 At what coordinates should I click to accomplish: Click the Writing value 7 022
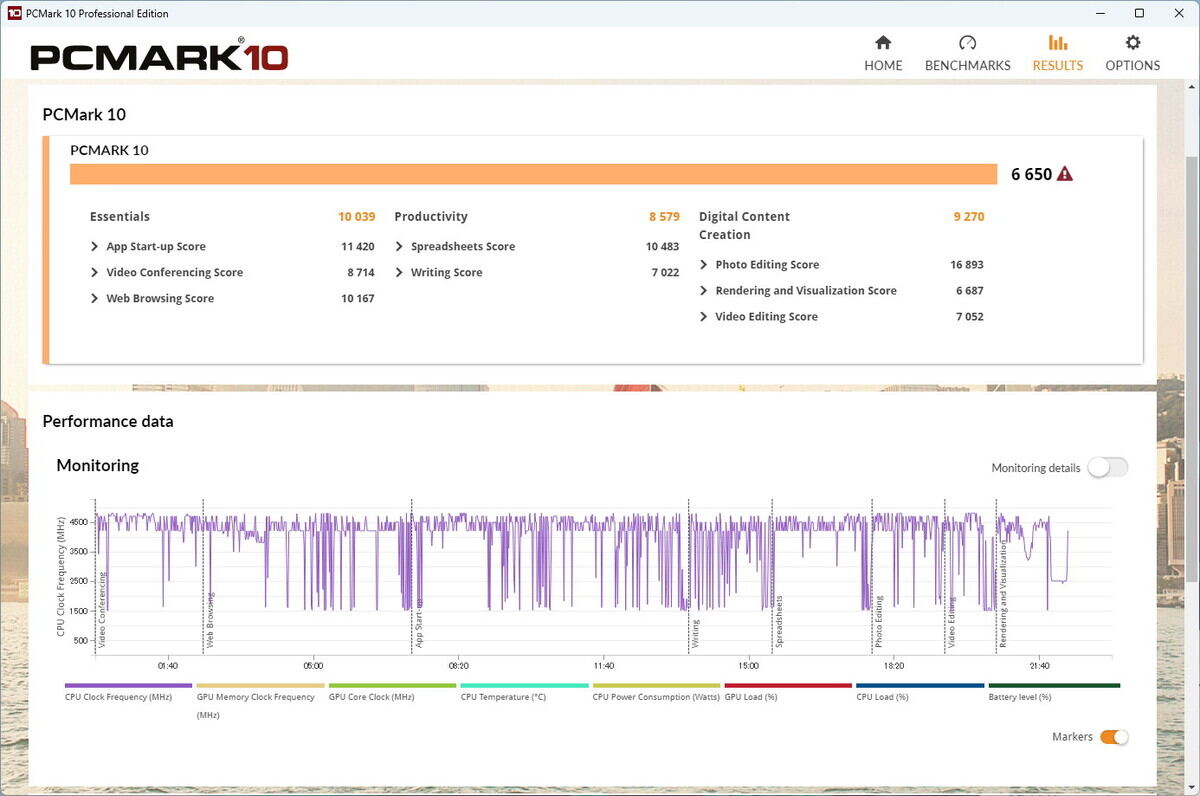coord(665,273)
